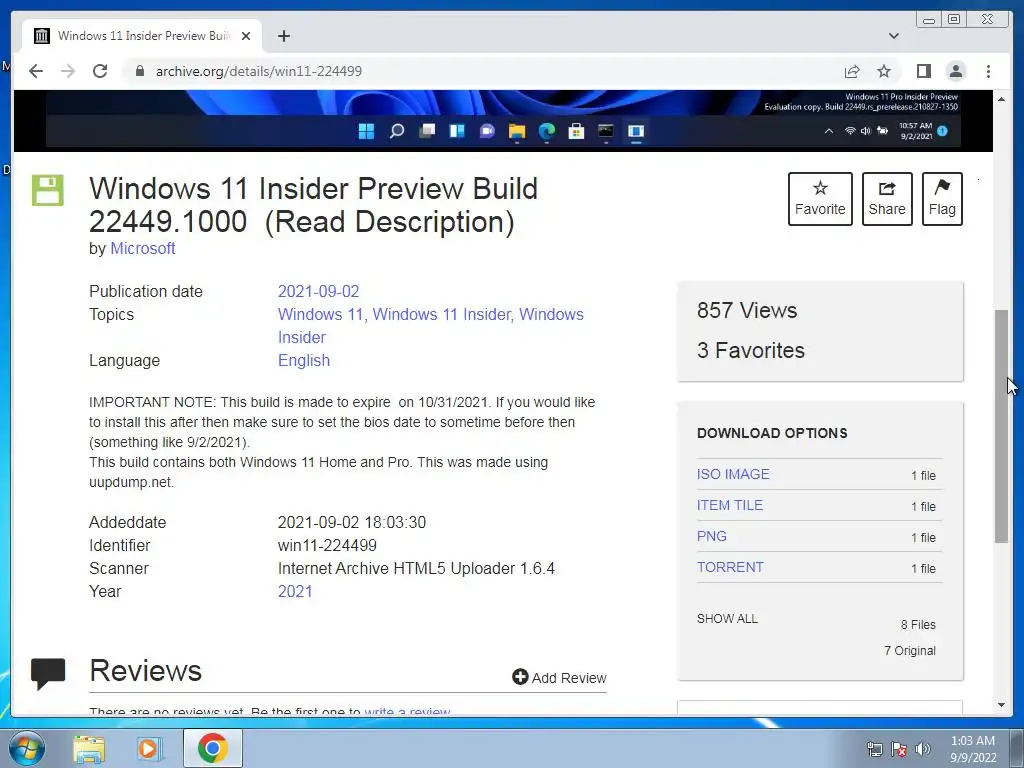This screenshot has height=768, width=1024.
Task: Click the page scrollbar down arrow
Action: point(1001,705)
